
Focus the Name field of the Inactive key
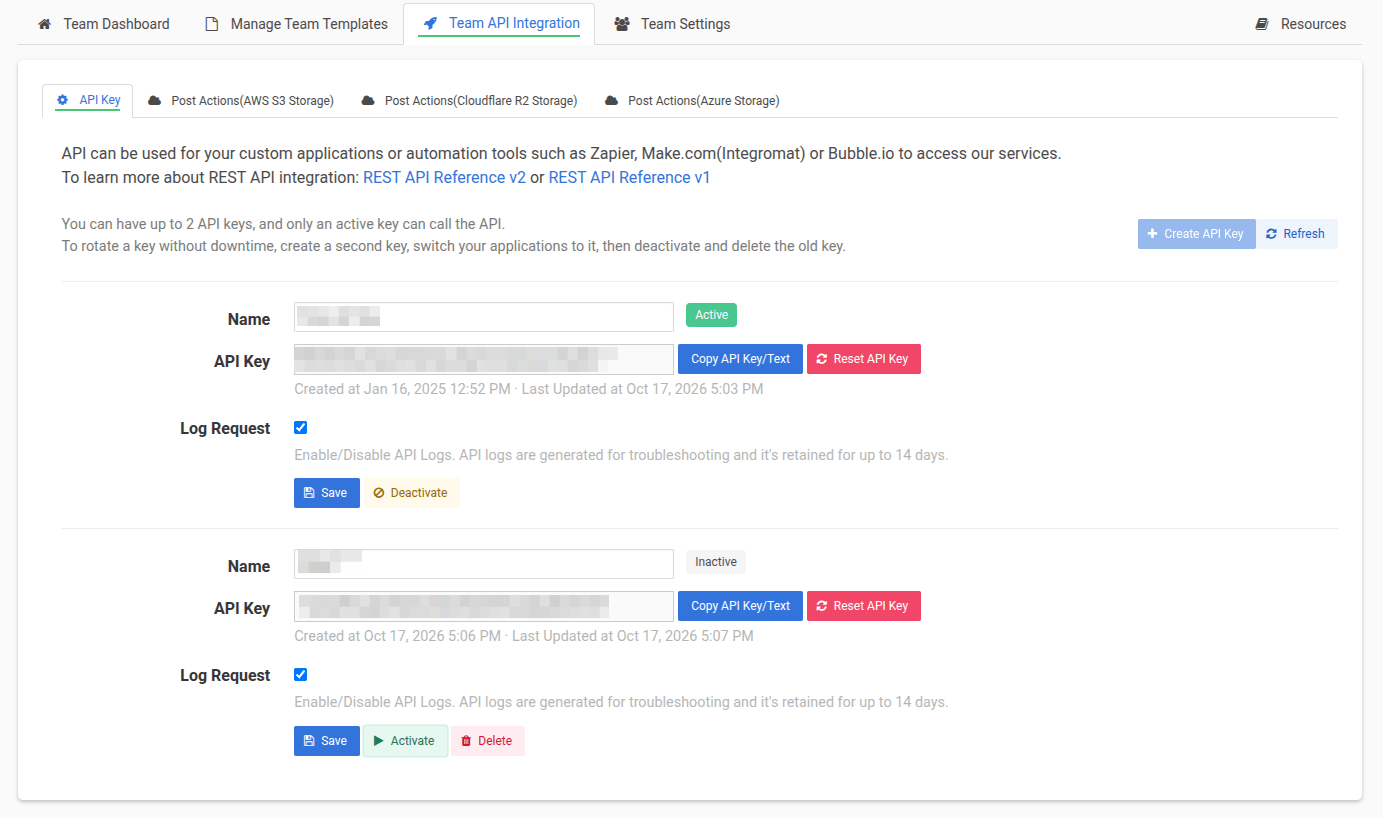coord(484,564)
